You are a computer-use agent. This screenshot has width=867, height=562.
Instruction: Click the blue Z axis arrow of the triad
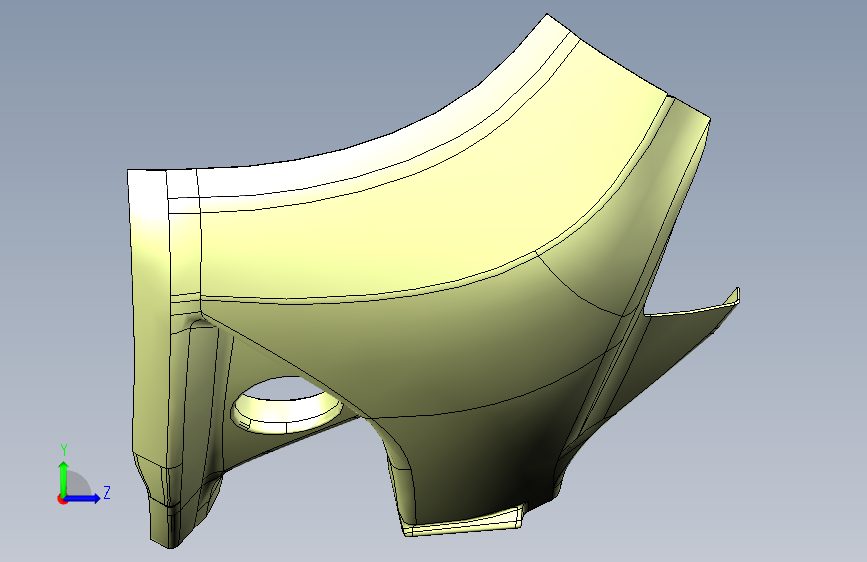point(83,498)
